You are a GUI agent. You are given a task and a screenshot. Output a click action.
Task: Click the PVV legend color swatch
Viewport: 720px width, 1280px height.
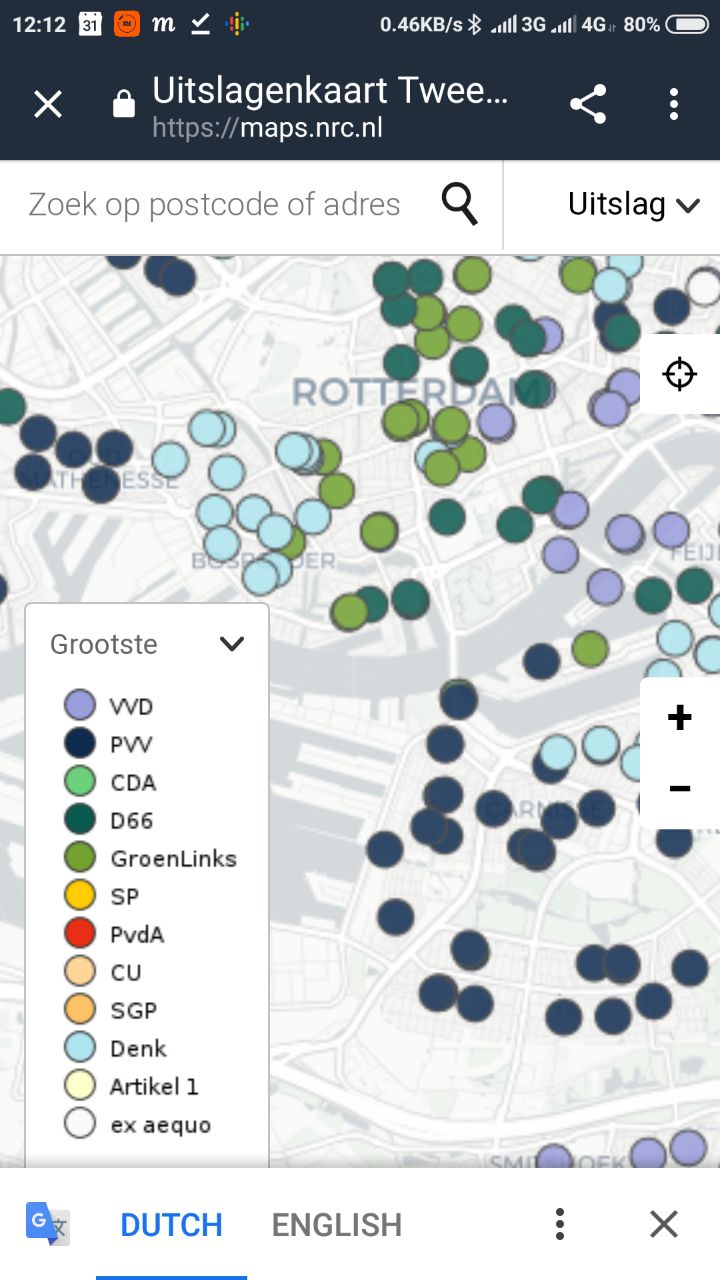(79, 744)
